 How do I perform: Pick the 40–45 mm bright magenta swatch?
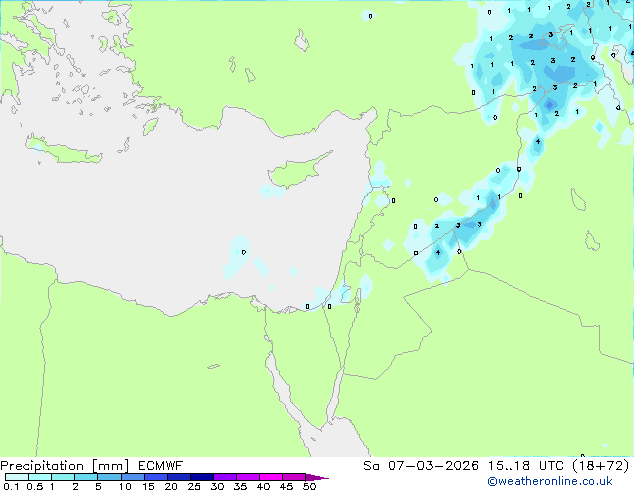(x=271, y=477)
